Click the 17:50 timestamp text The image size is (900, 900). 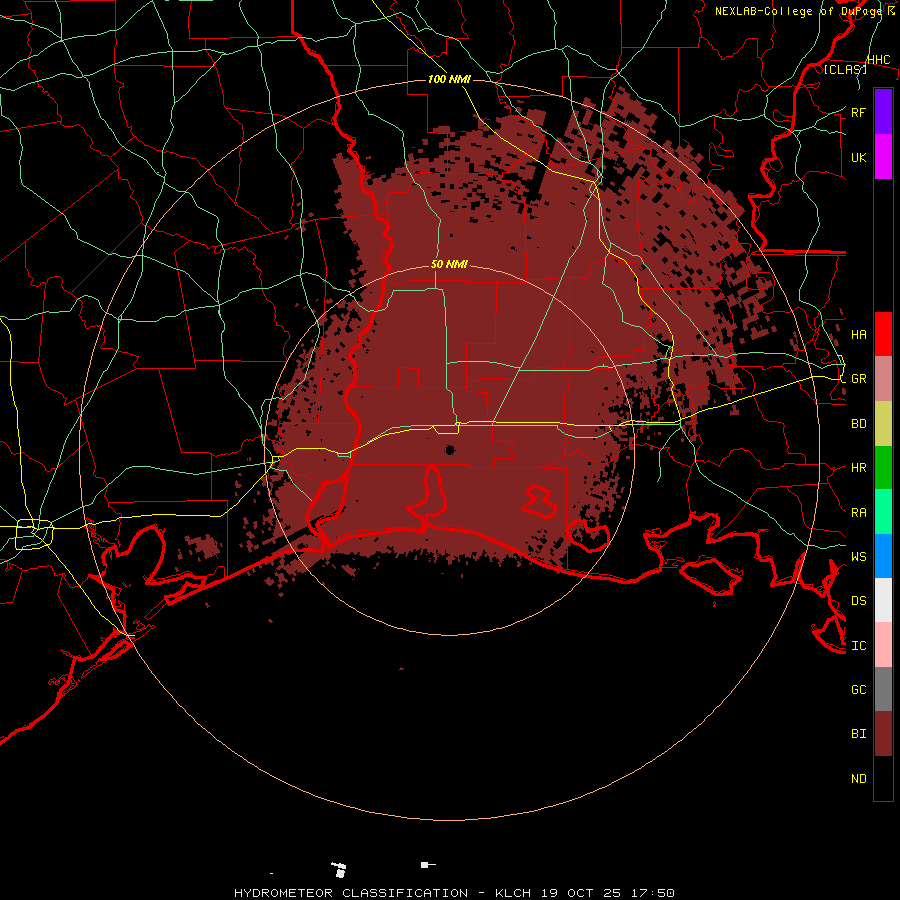tap(653, 893)
